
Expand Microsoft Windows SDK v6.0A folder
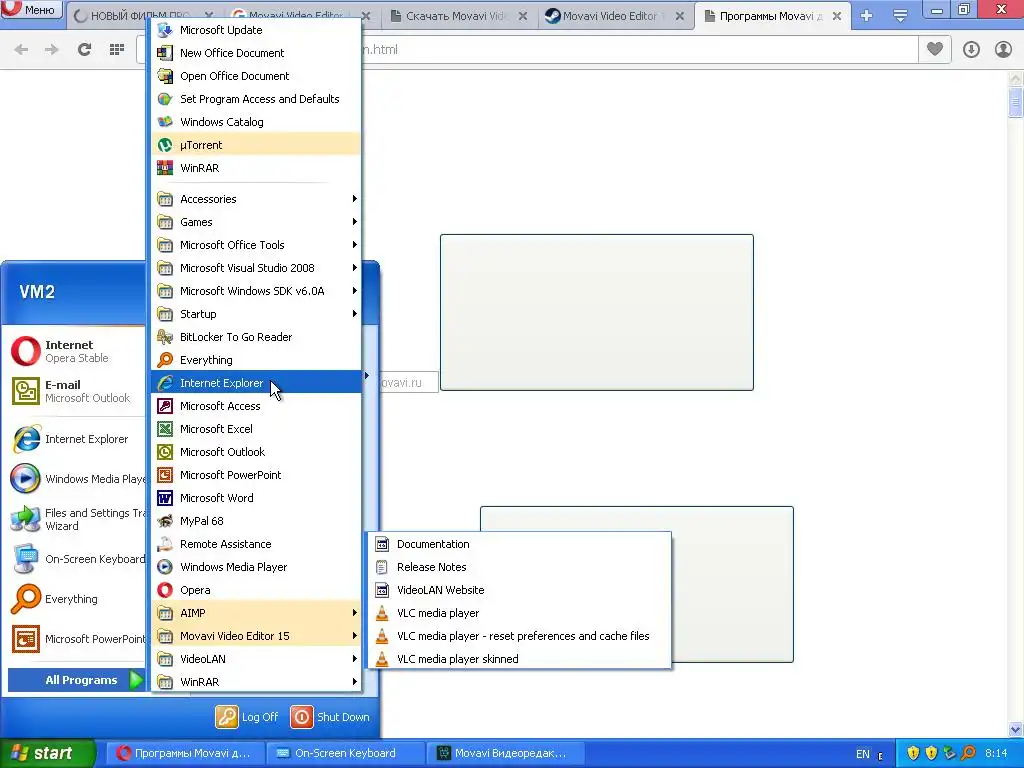pos(256,291)
